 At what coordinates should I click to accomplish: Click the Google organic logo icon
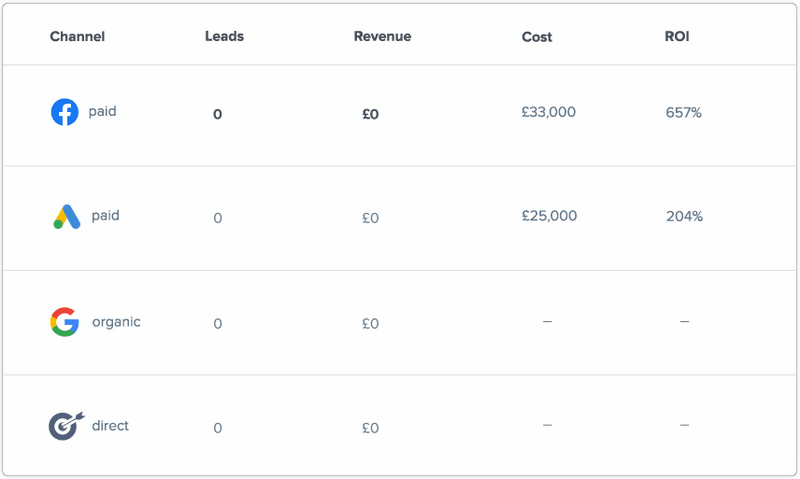(x=64, y=322)
